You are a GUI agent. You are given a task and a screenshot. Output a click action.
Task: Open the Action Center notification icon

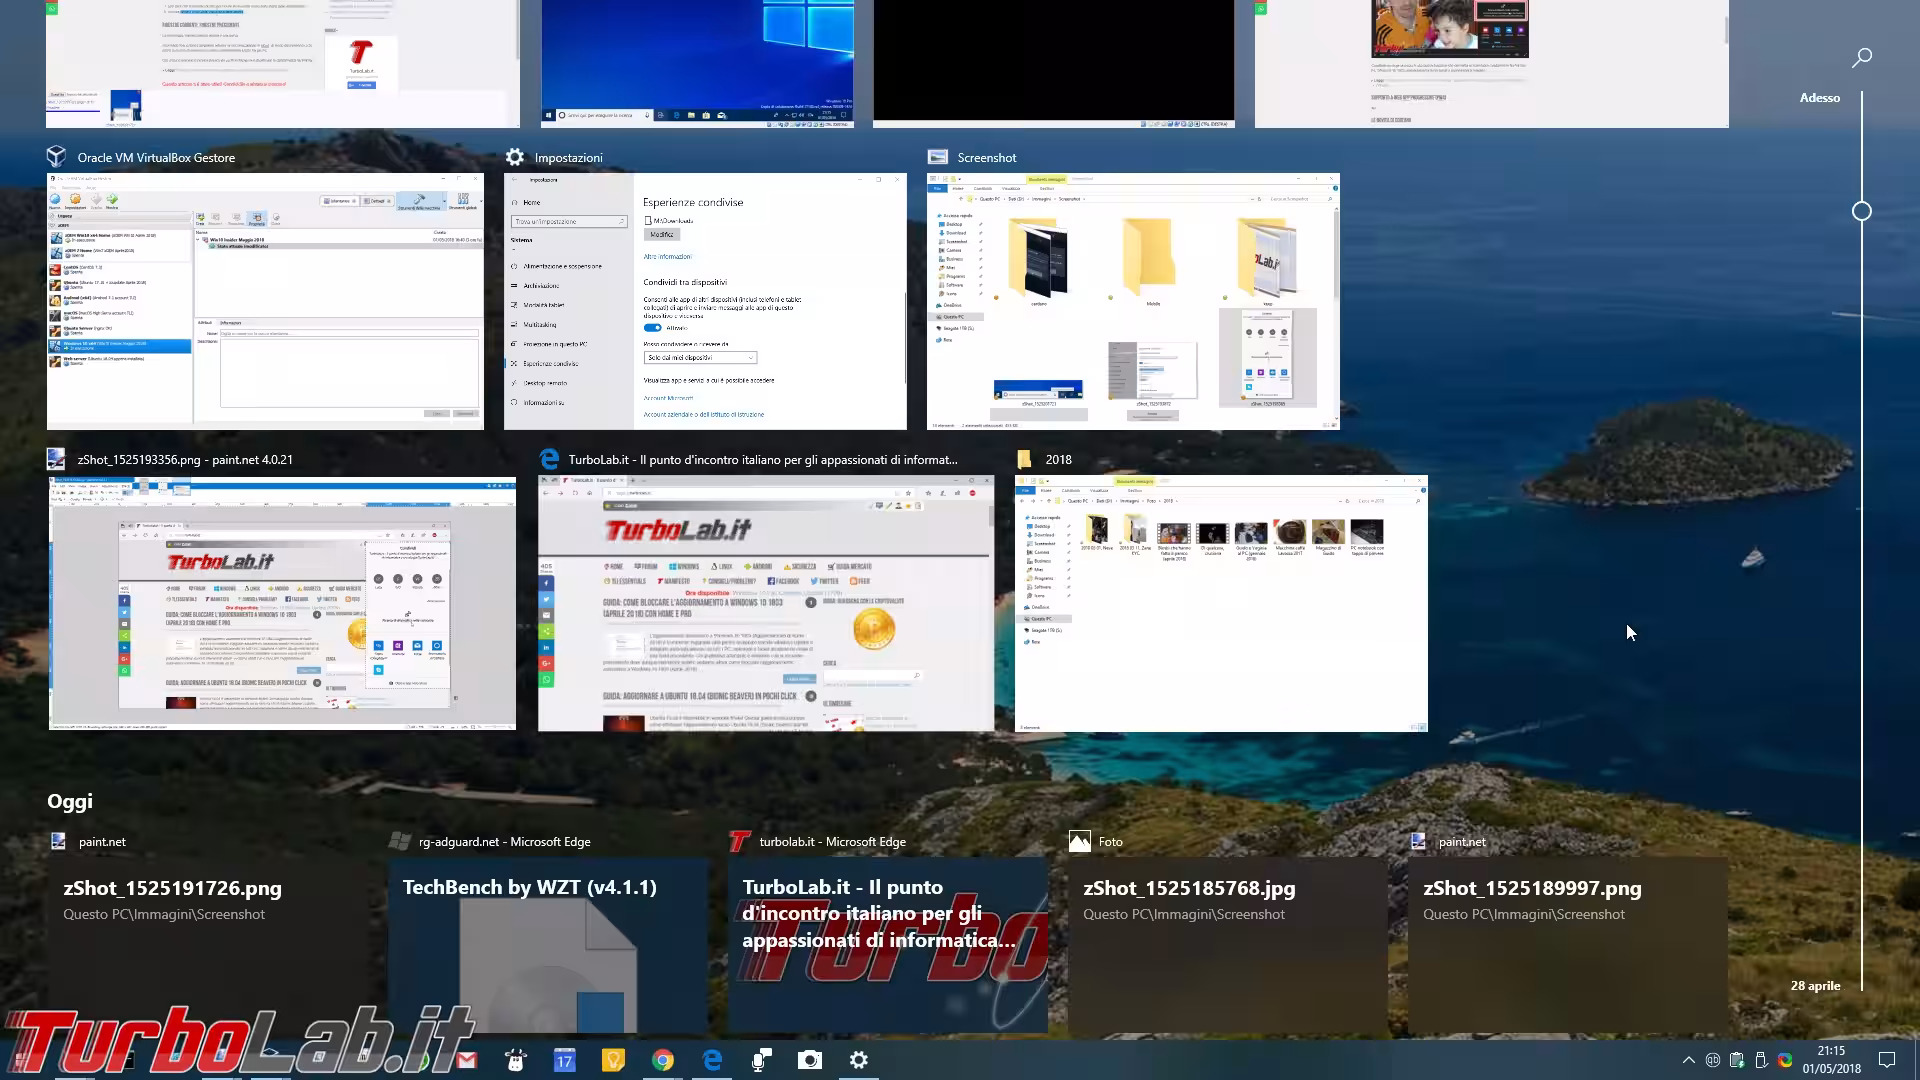coord(1887,1060)
